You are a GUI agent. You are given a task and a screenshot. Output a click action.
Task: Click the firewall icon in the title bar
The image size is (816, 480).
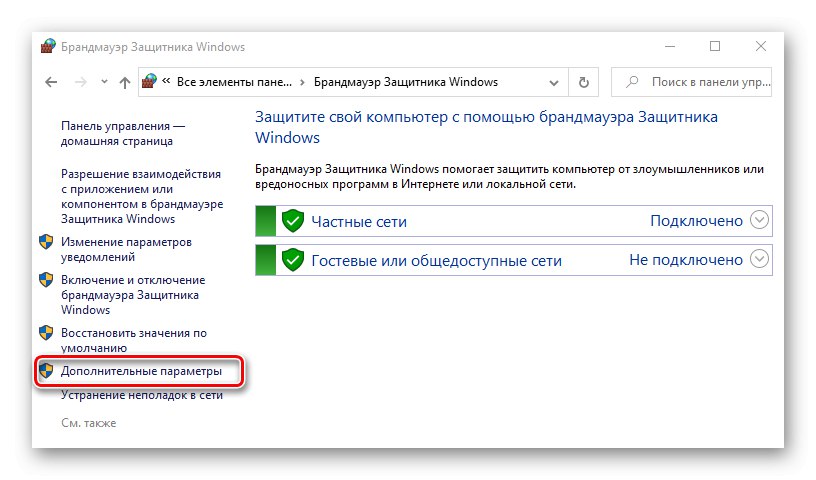coord(48,46)
